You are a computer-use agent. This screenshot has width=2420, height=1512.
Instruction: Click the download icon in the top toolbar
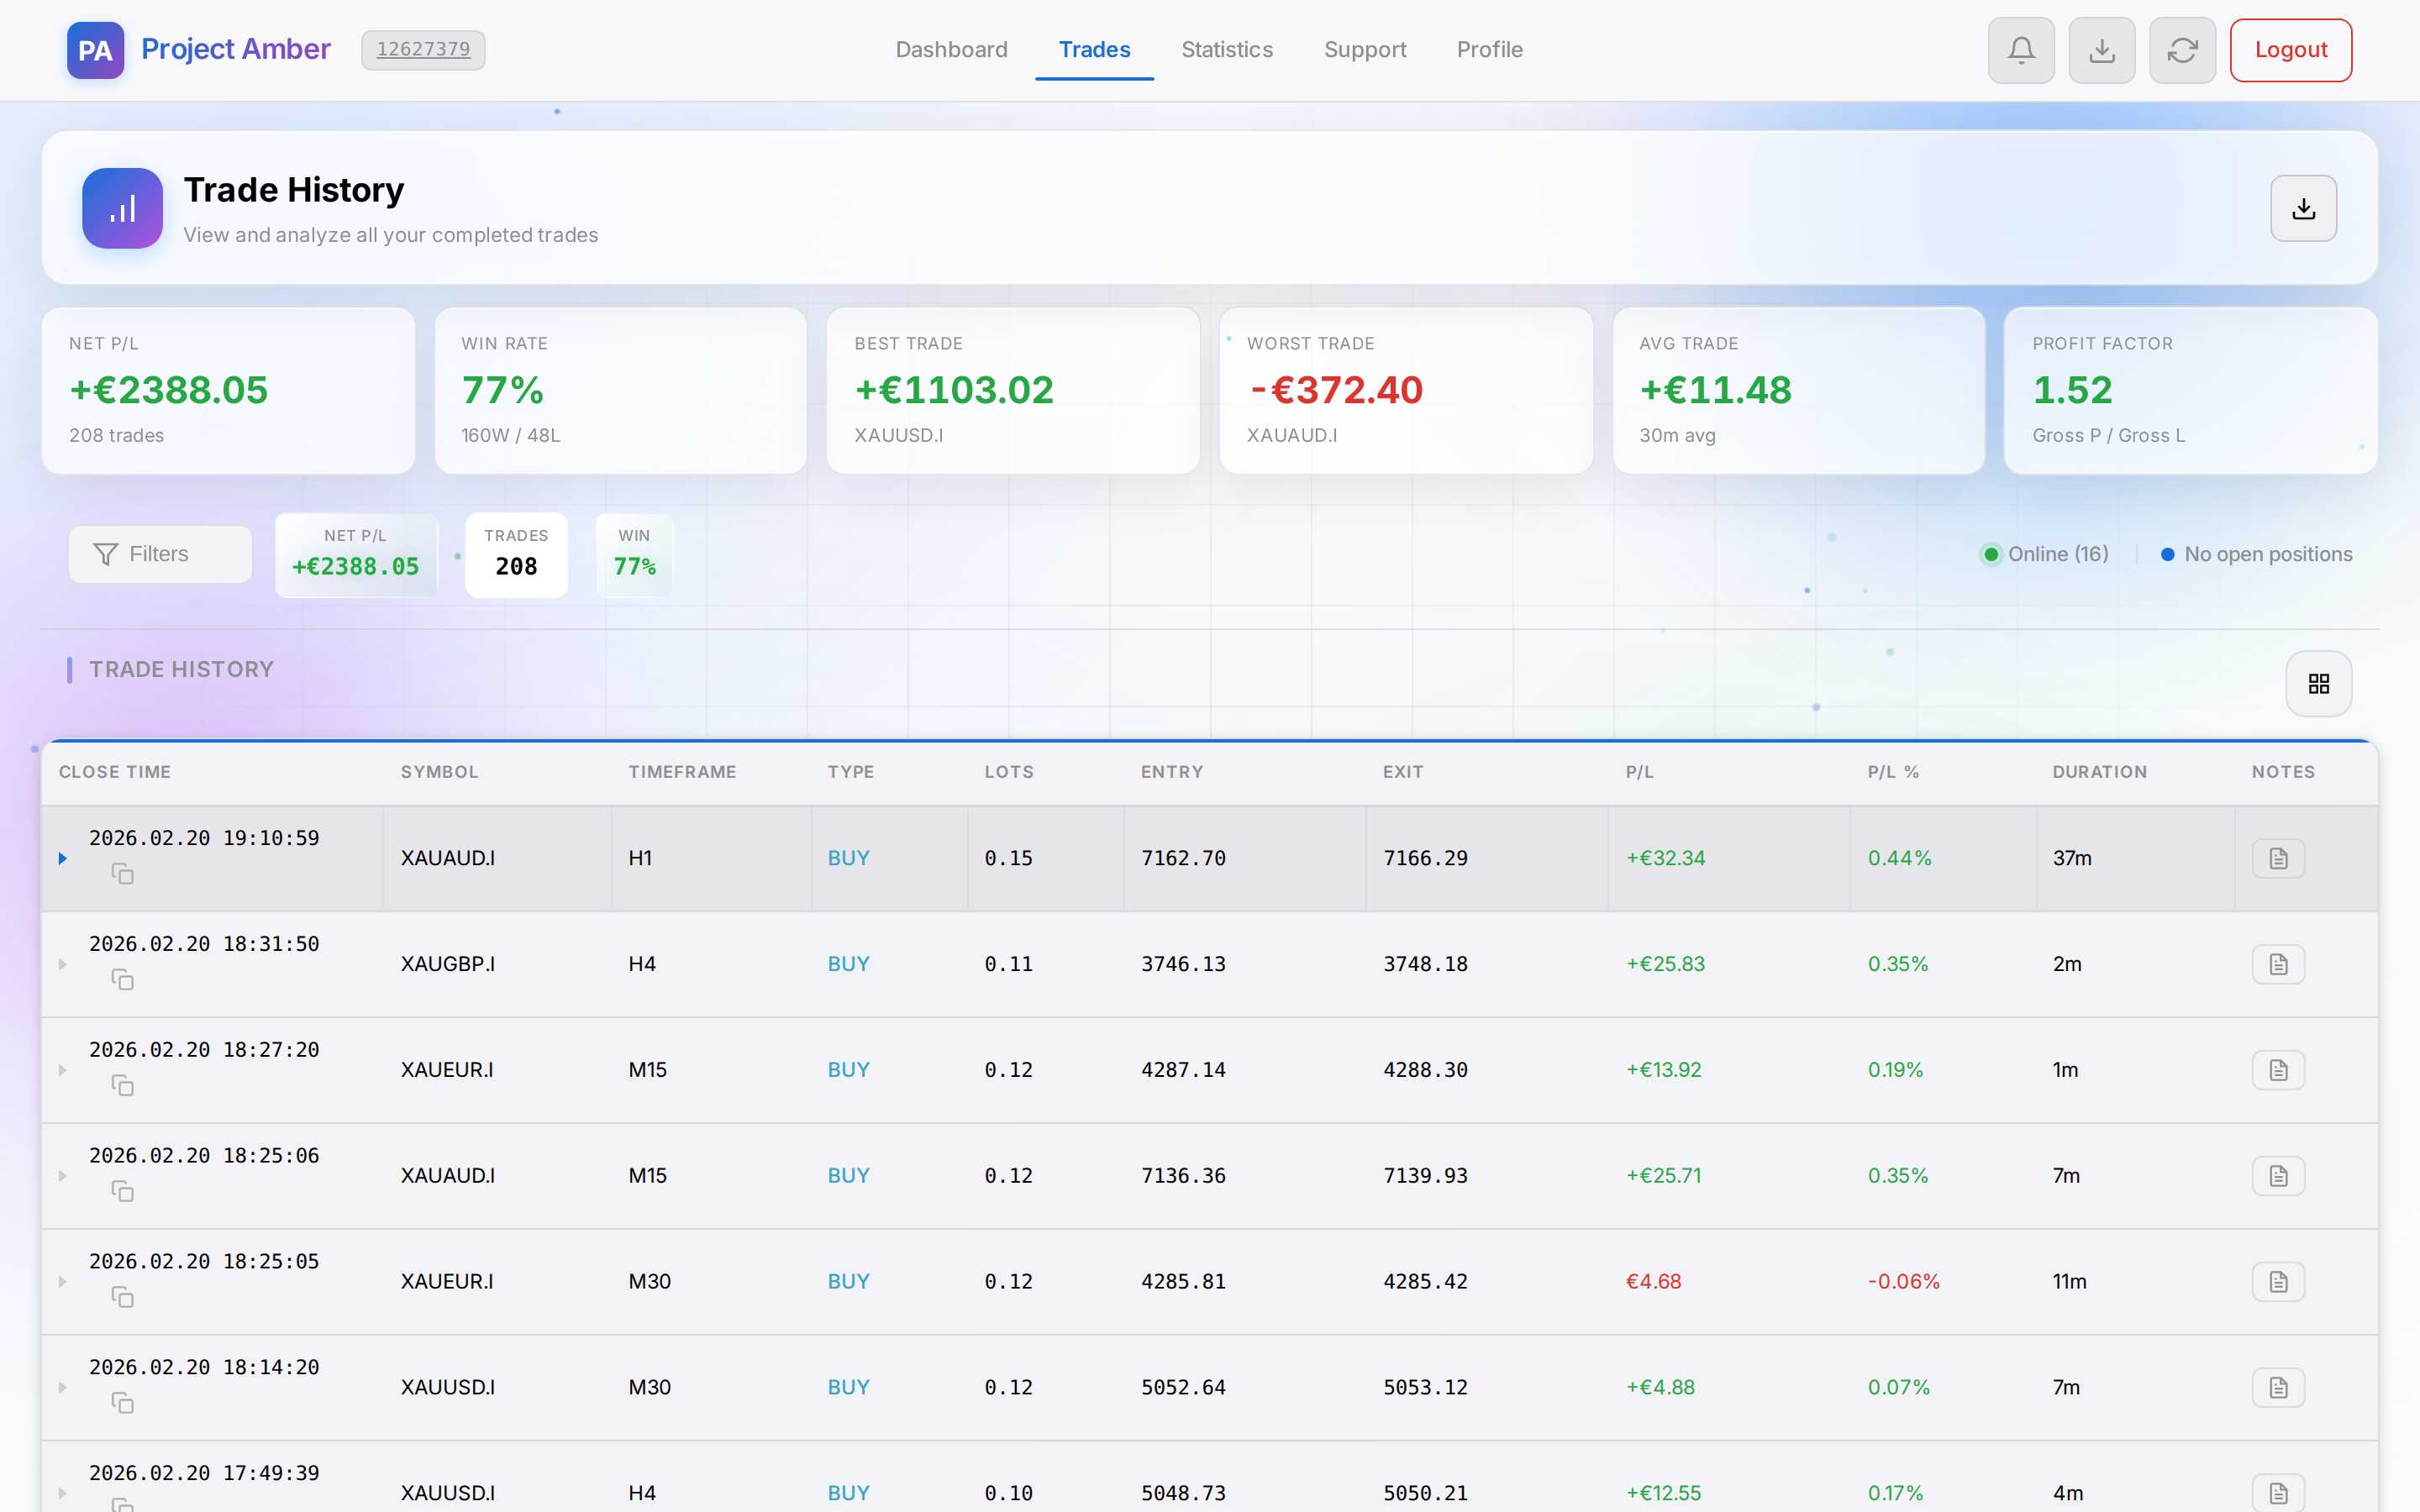click(2102, 50)
